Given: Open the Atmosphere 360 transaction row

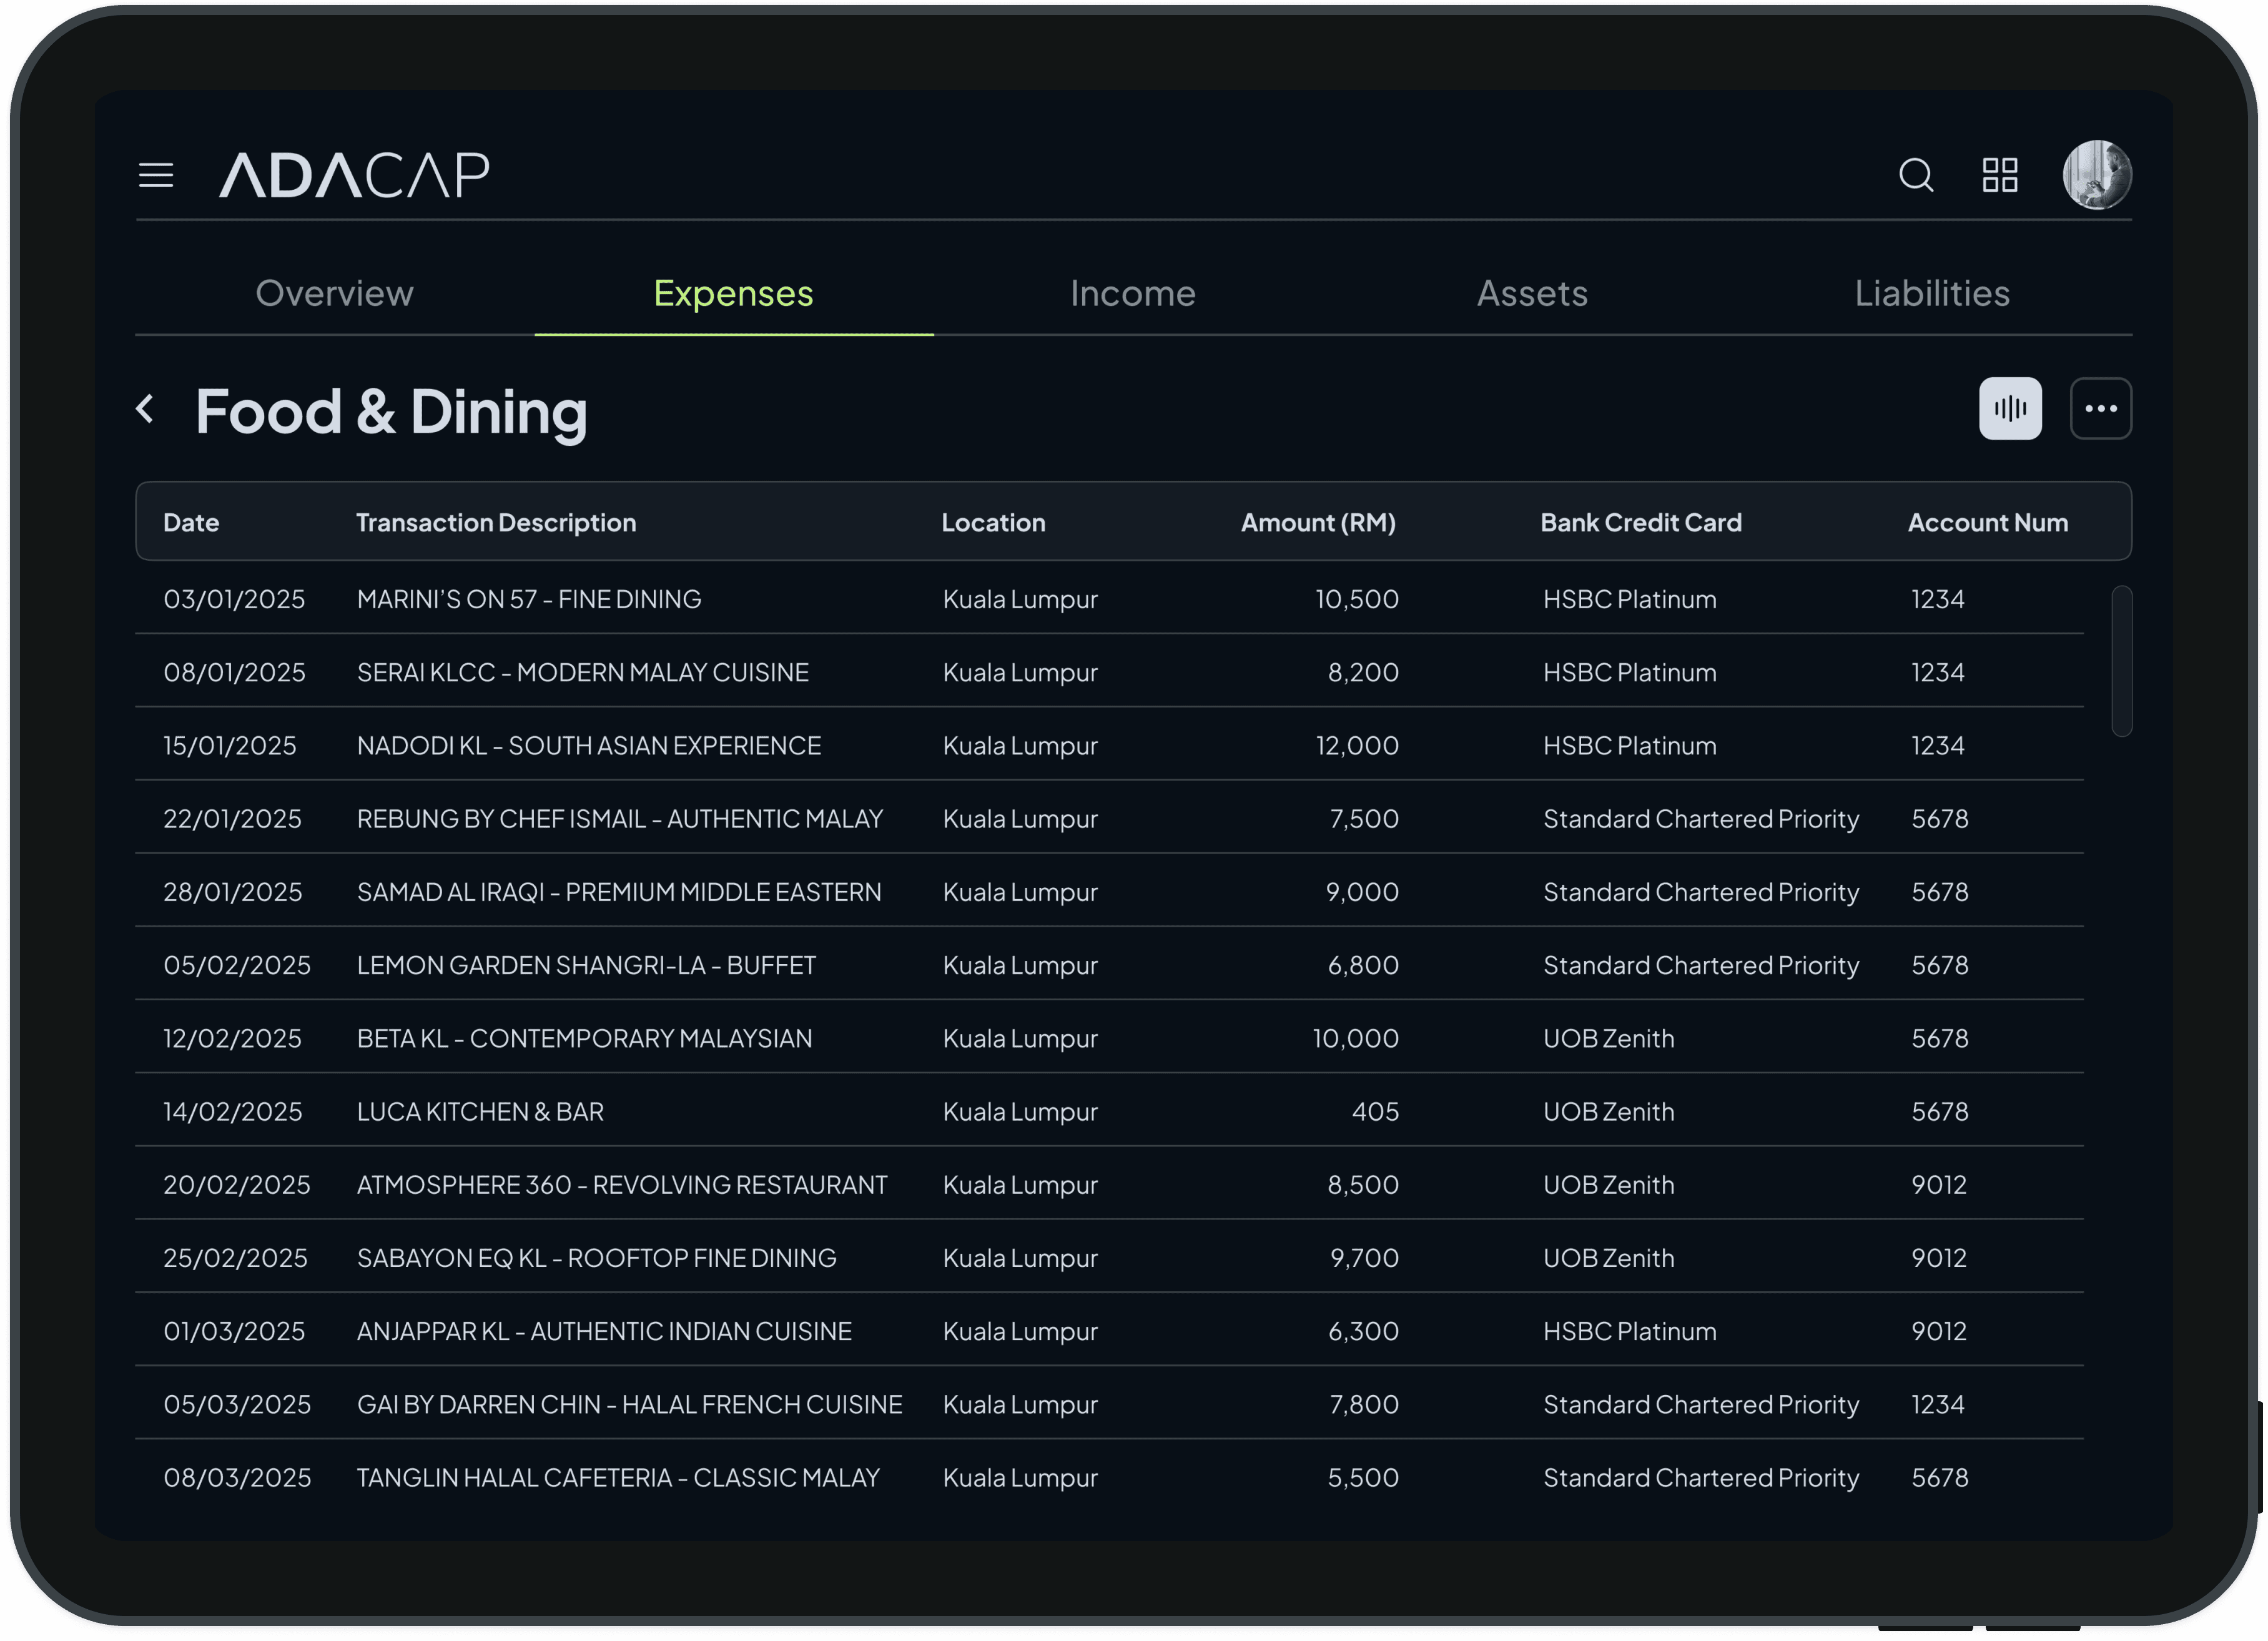Looking at the screenshot, I should pos(621,1185).
